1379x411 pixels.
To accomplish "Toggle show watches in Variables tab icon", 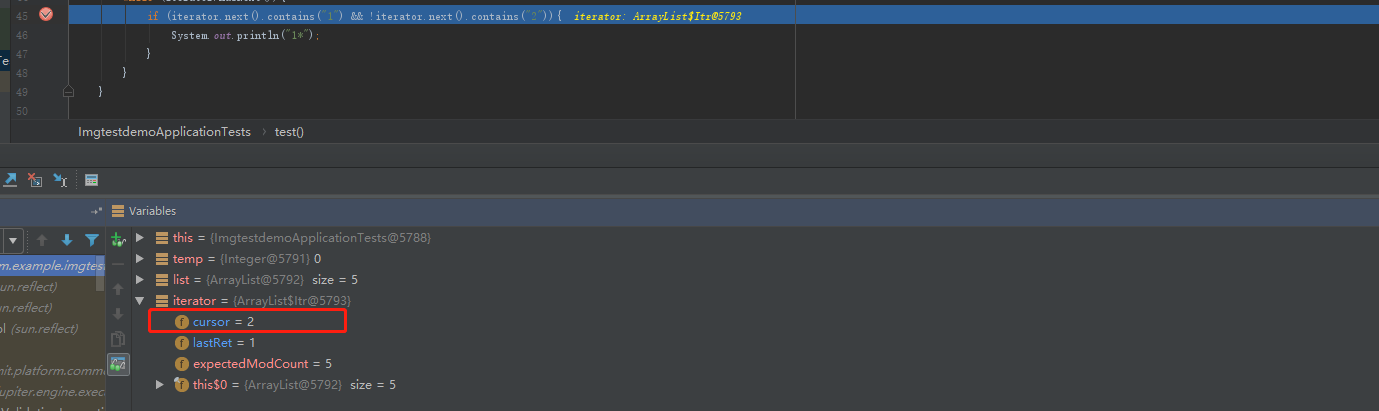I will [x=118, y=364].
